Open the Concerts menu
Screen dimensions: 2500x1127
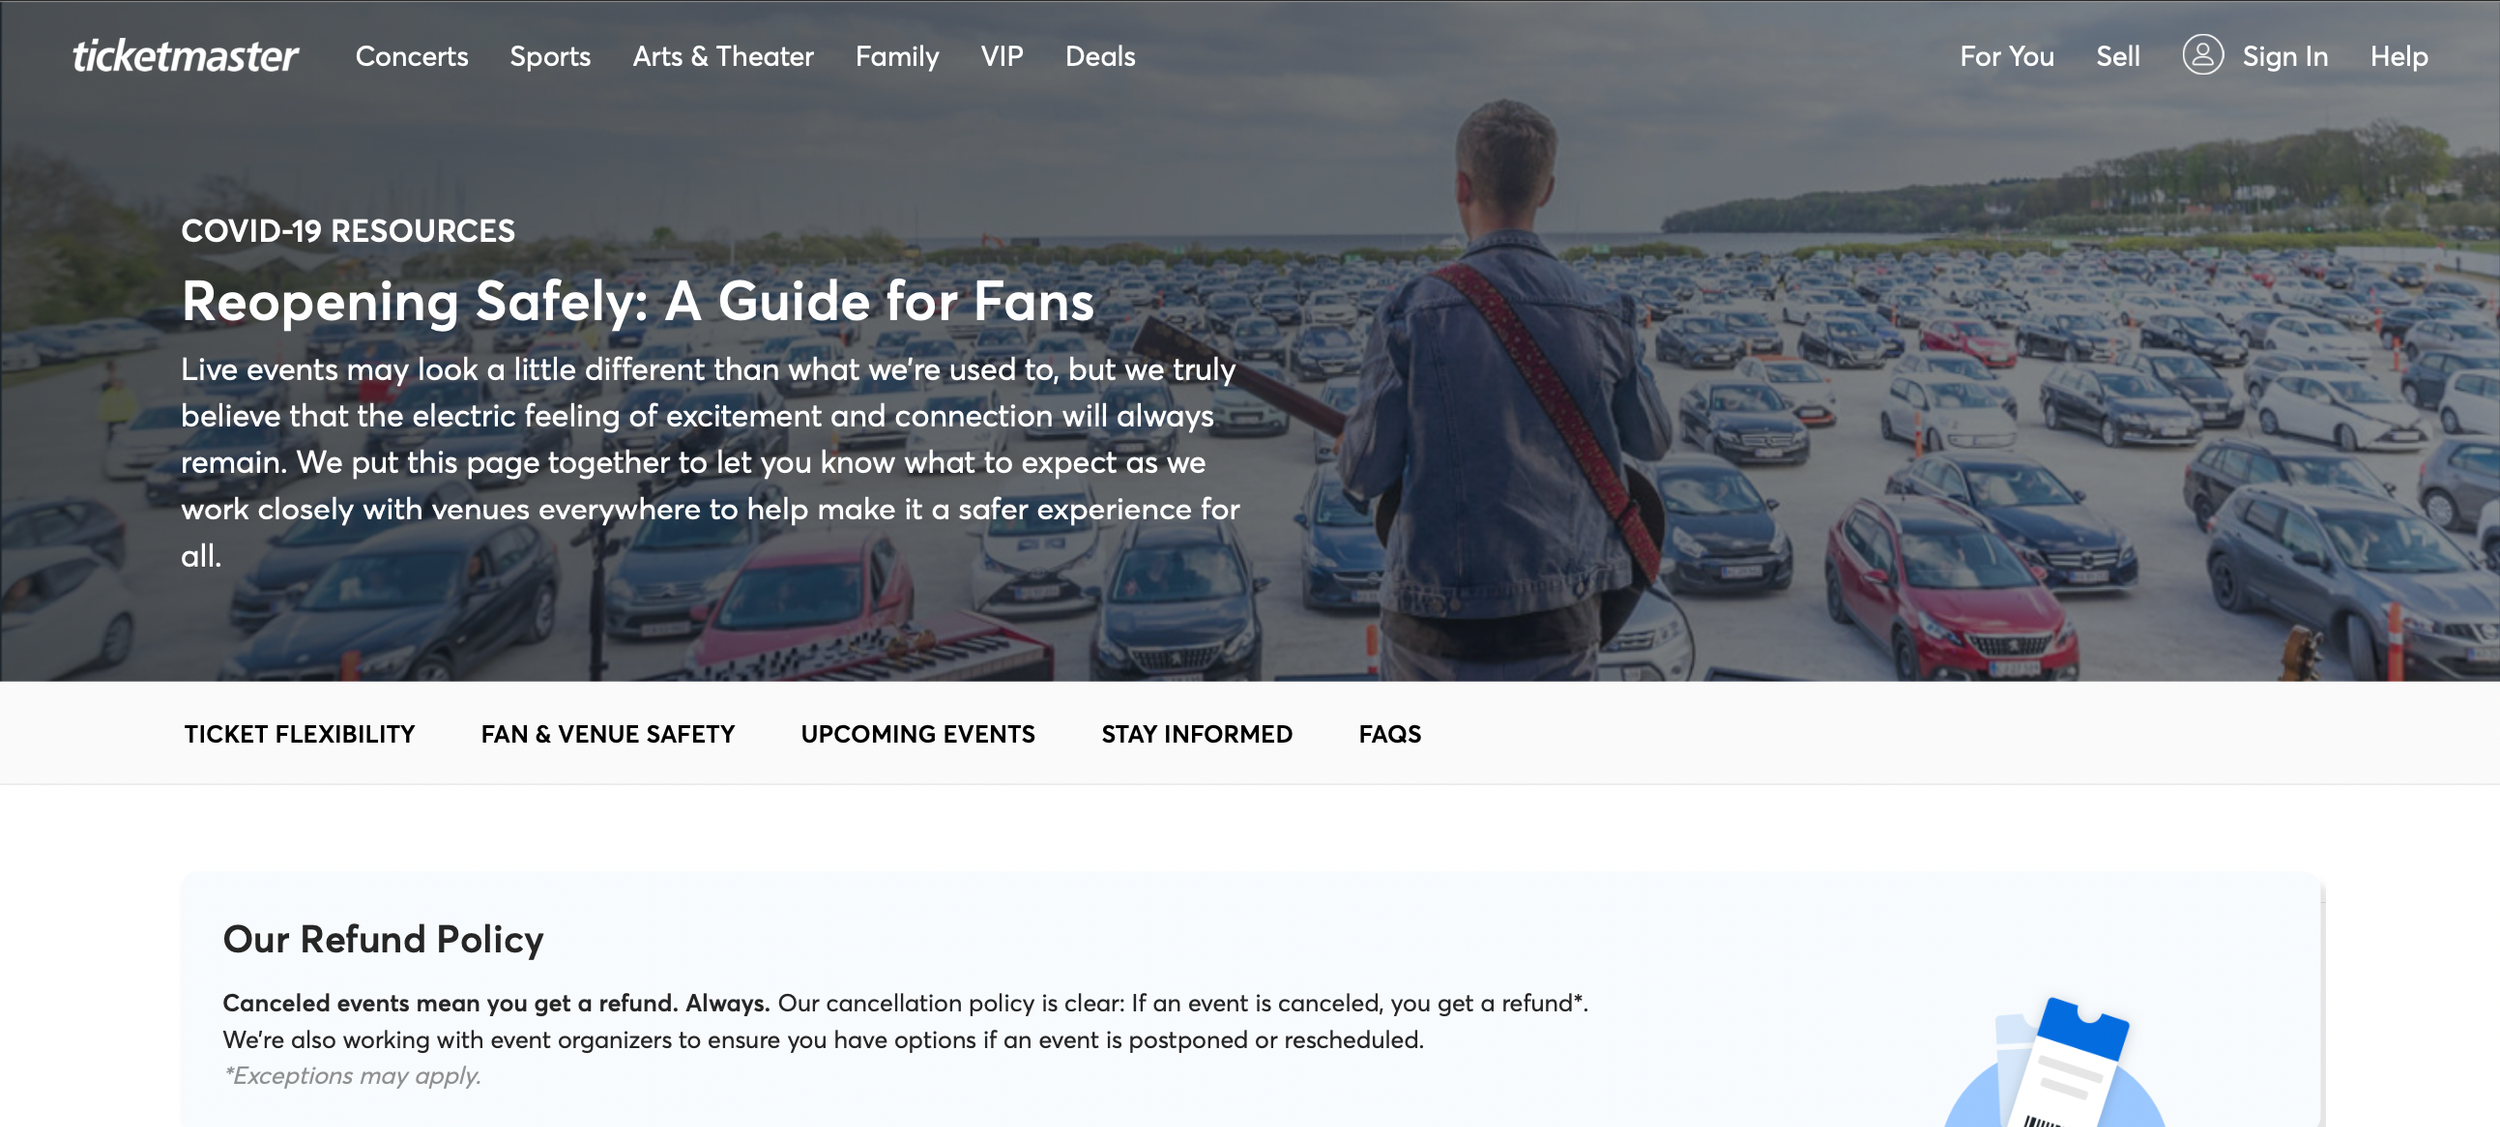coord(411,56)
